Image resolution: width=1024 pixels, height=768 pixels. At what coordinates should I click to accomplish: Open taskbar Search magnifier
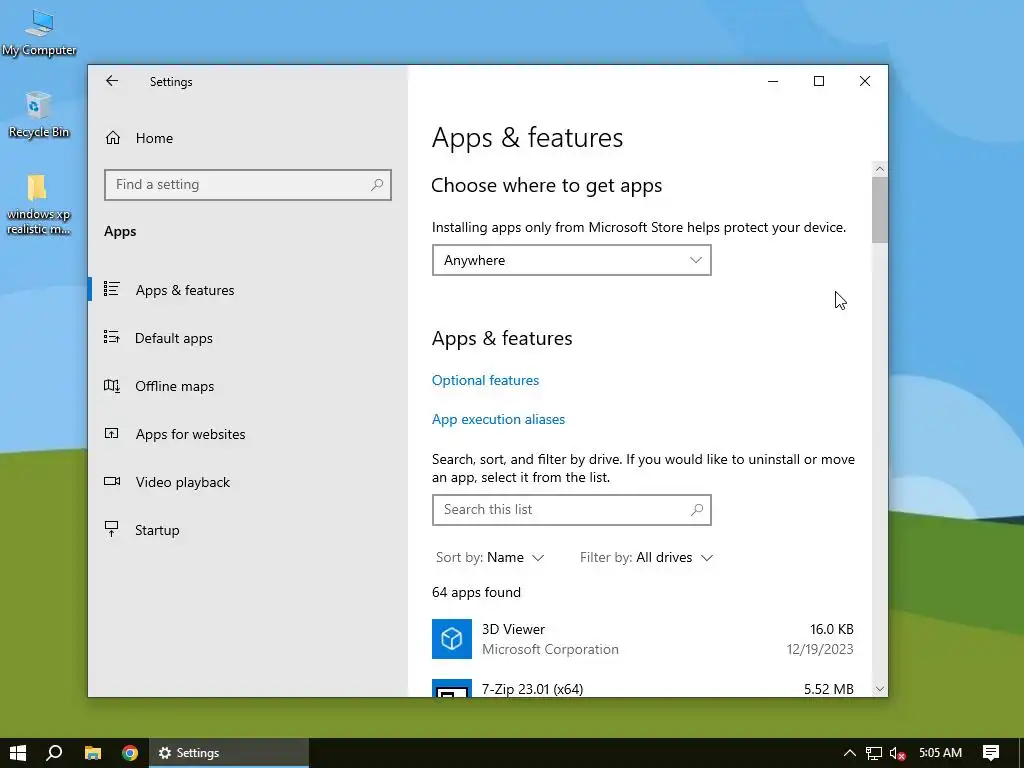tap(54, 753)
